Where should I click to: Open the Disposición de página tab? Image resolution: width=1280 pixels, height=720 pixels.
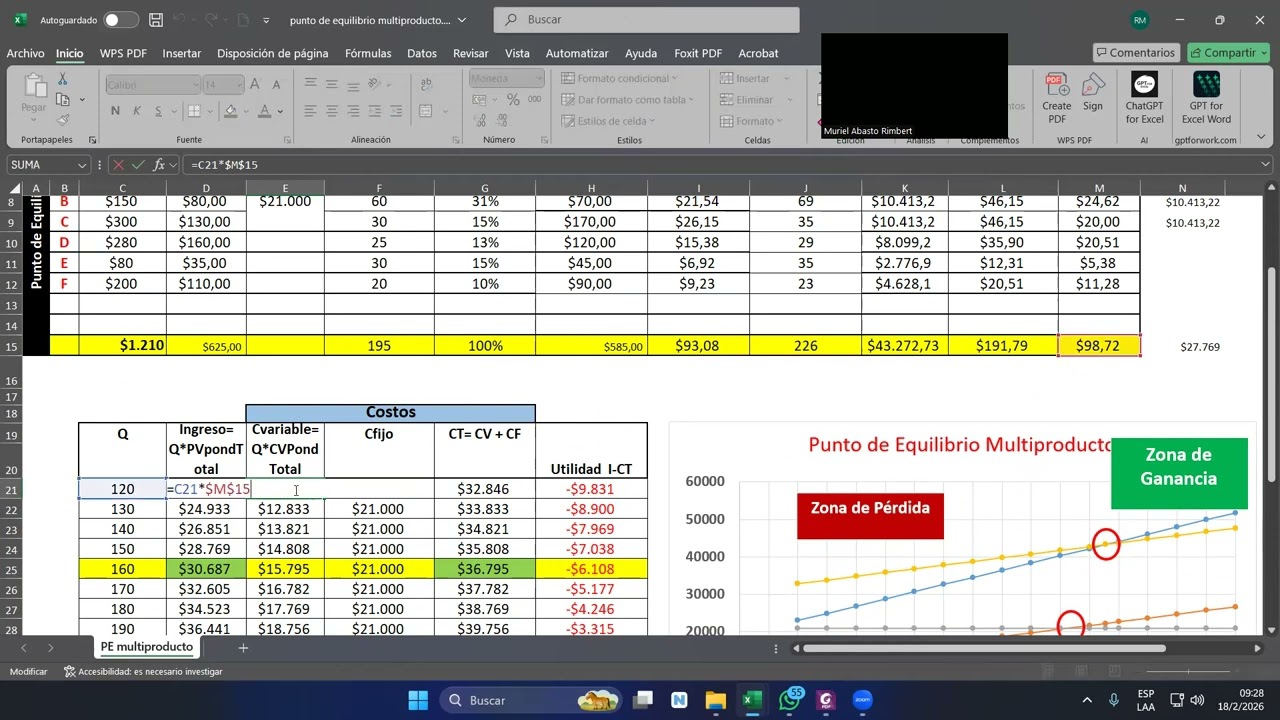[x=272, y=53]
